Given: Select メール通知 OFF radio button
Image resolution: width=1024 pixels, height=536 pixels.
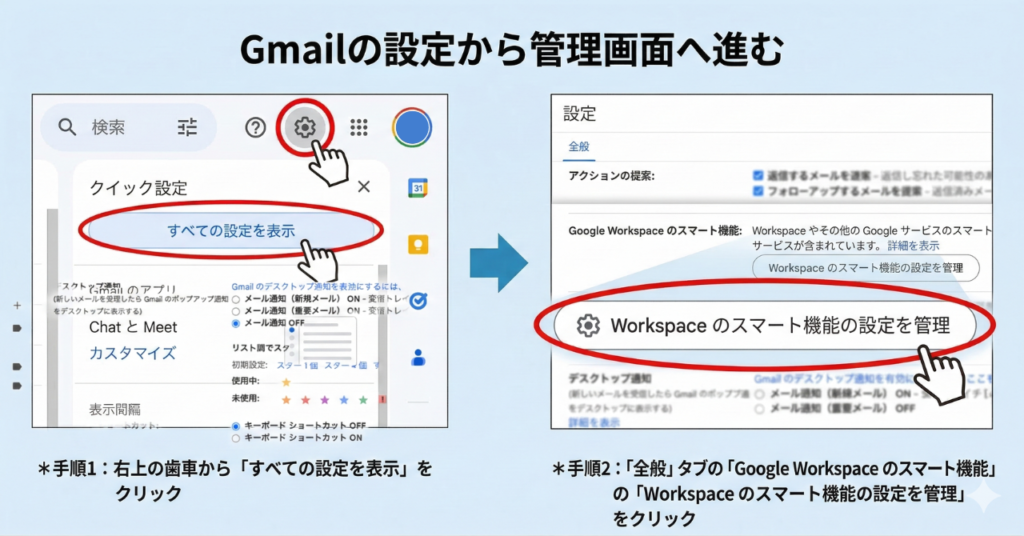Looking at the screenshot, I should tap(236, 323).
